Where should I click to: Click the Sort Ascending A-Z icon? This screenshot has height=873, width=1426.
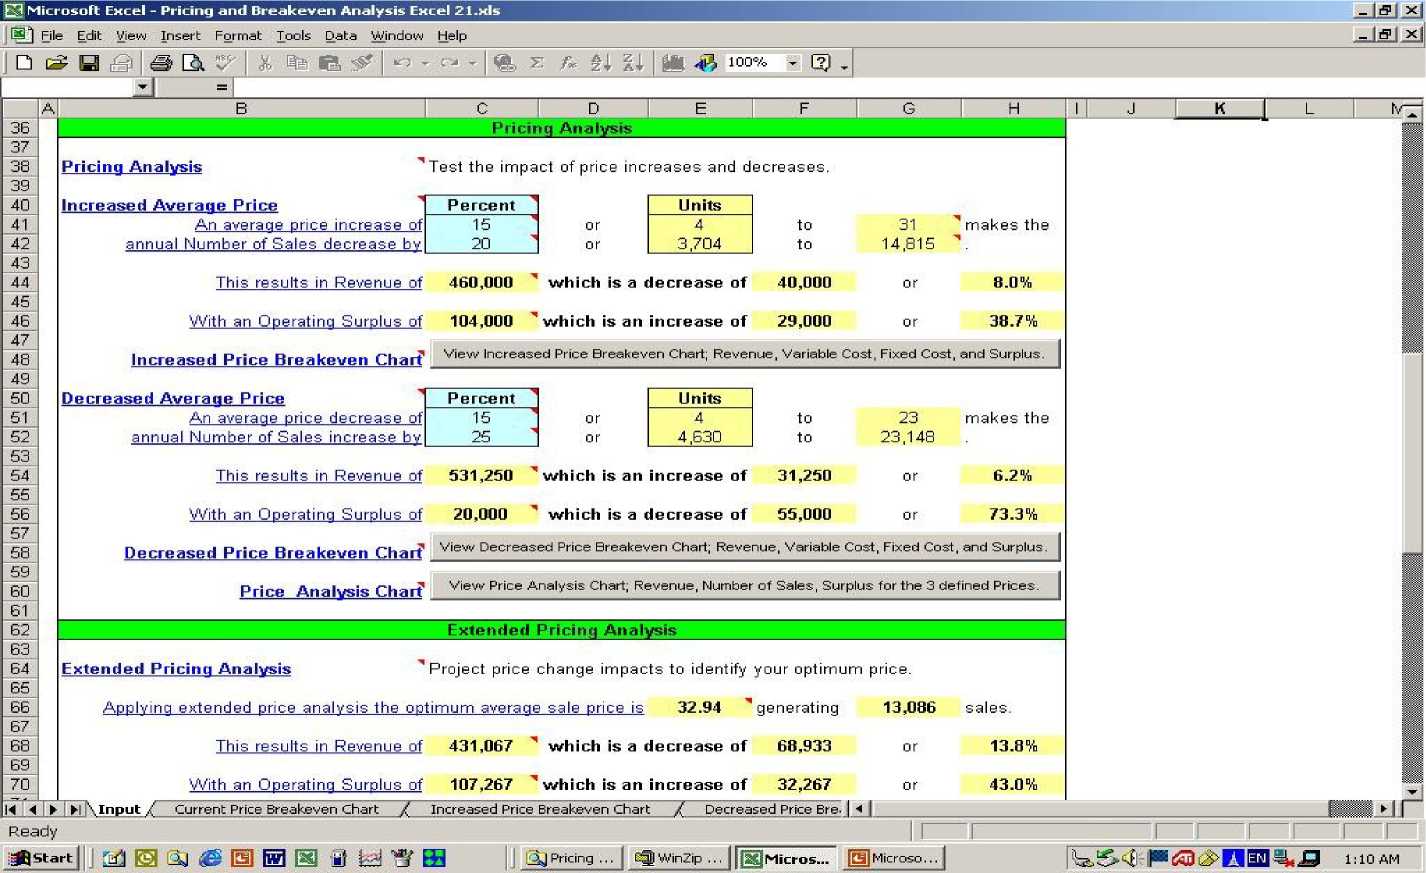click(x=601, y=63)
